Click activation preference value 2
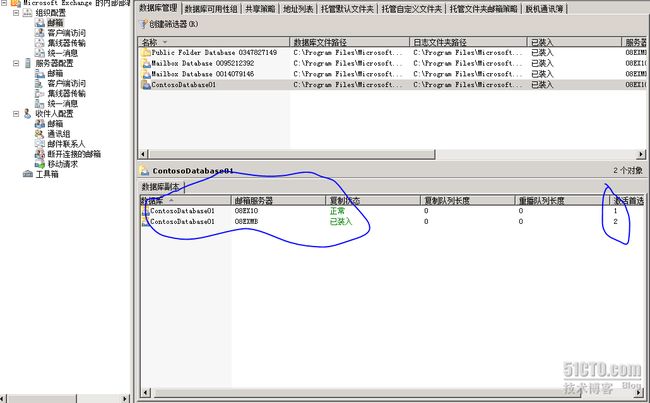This screenshot has width=650, height=403. point(615,222)
